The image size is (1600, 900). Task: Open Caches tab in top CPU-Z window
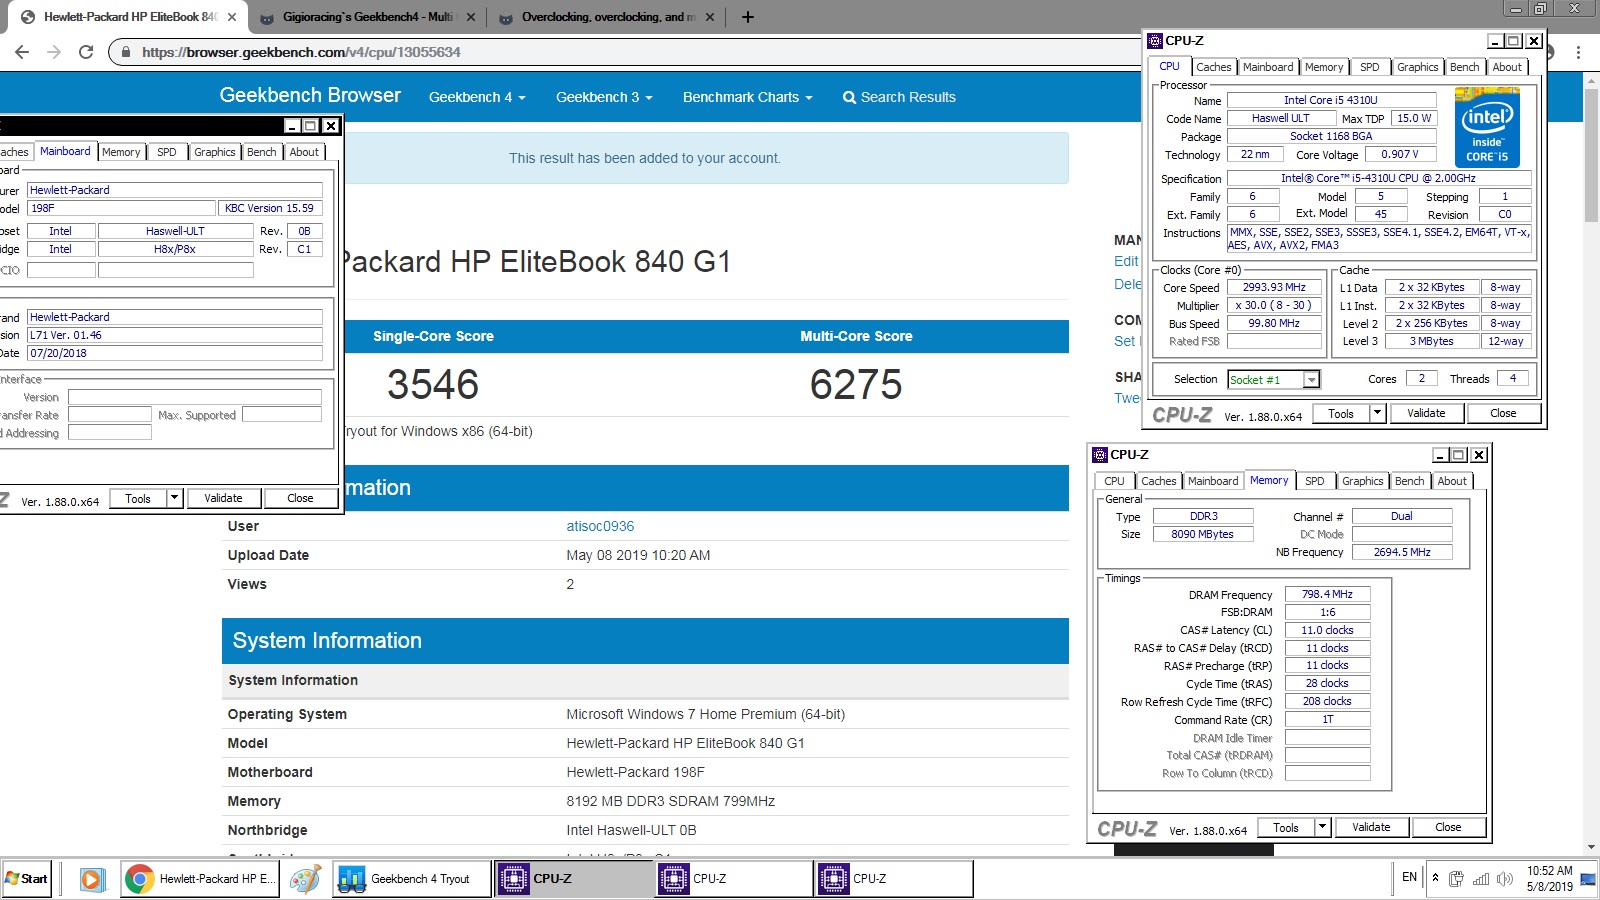coord(1213,67)
